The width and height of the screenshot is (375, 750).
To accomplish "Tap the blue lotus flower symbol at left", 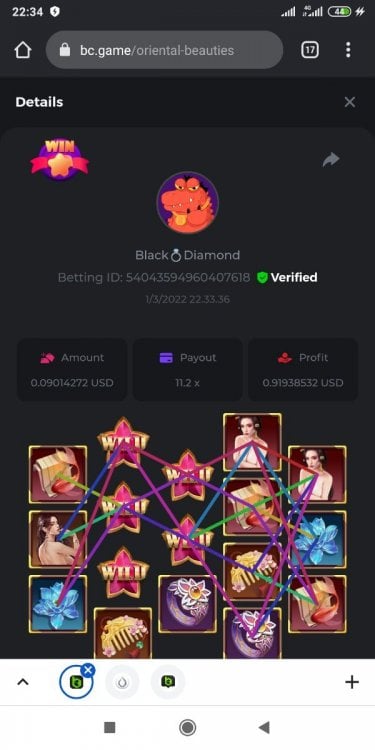I will pos(58,604).
